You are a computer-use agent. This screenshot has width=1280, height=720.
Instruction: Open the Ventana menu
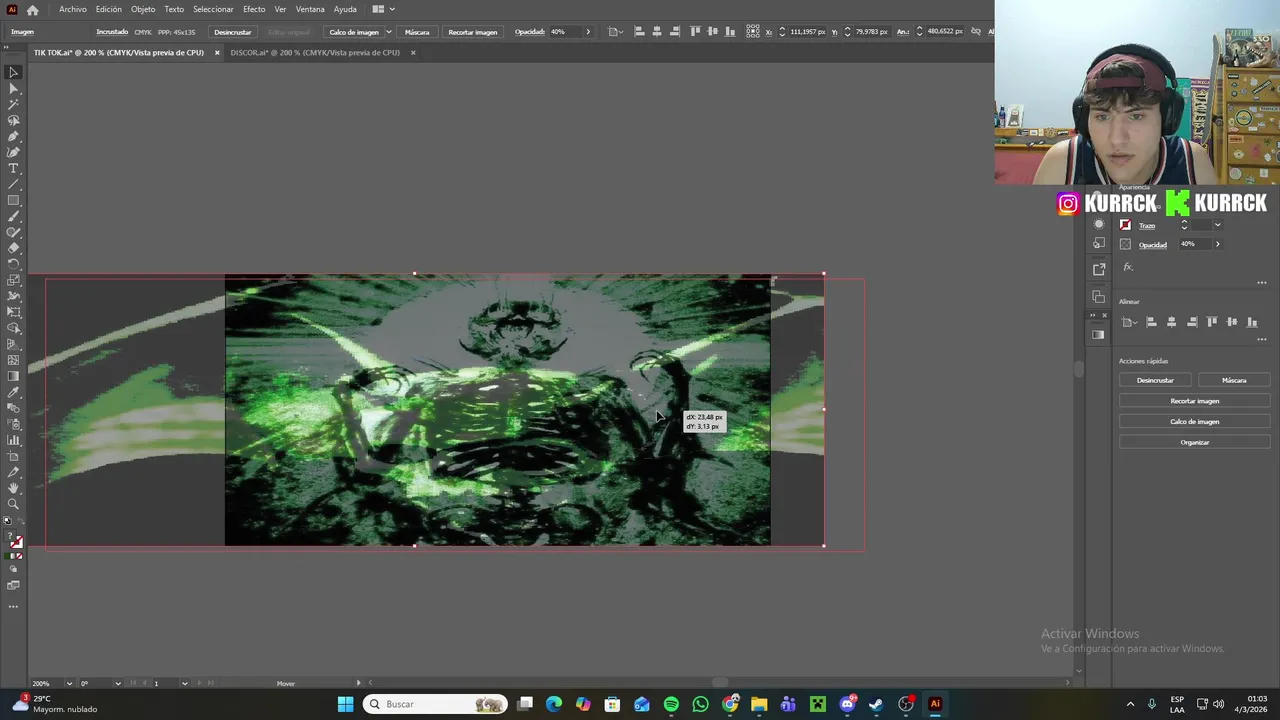click(310, 9)
